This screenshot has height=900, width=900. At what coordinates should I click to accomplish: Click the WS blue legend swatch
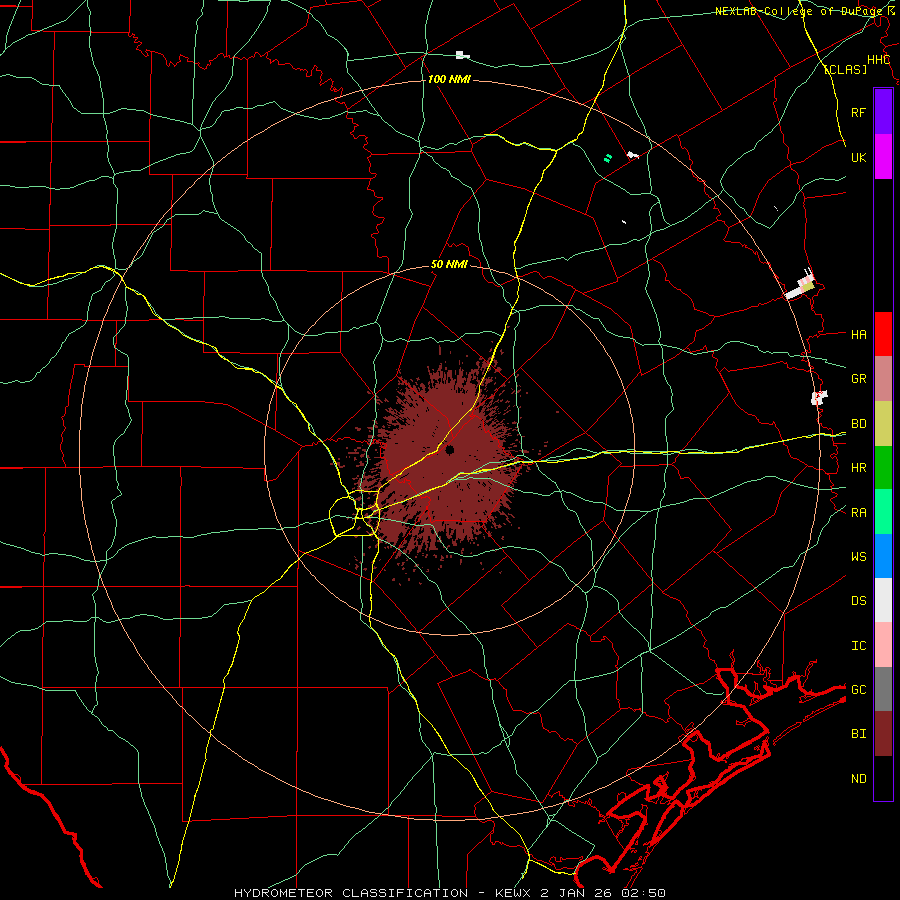point(883,556)
